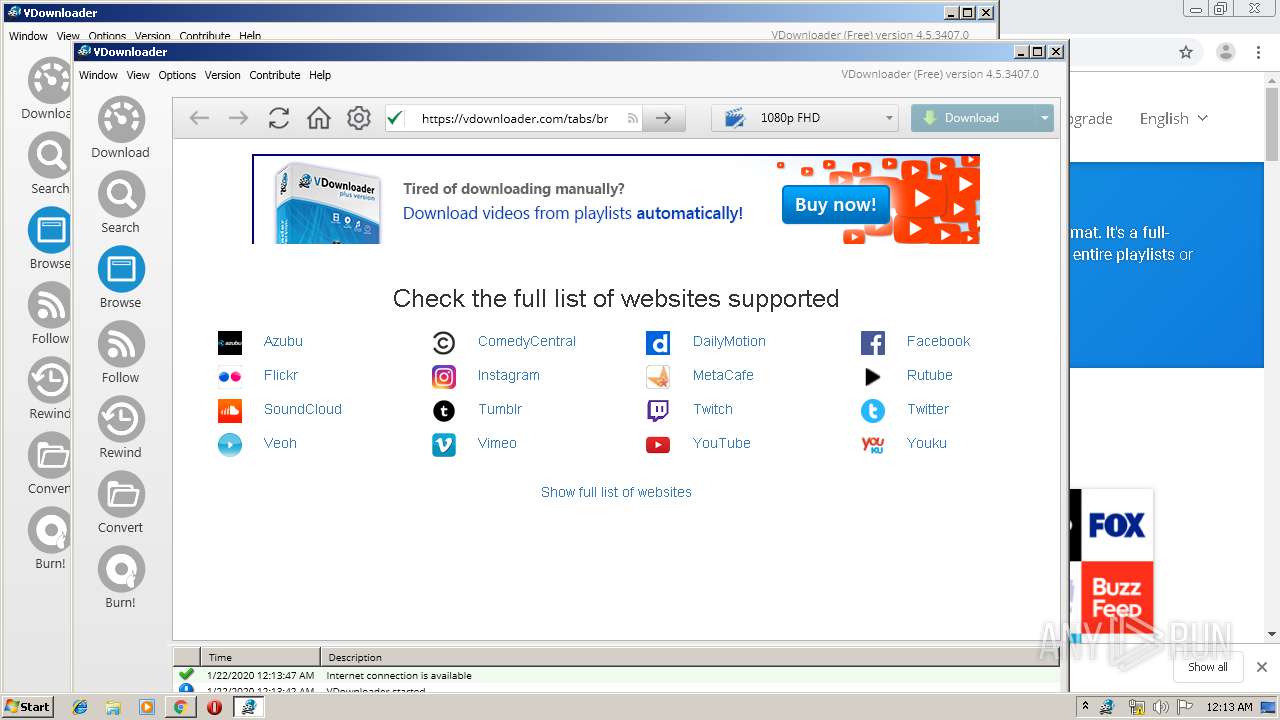Open the Options menu in front window

[177, 75]
